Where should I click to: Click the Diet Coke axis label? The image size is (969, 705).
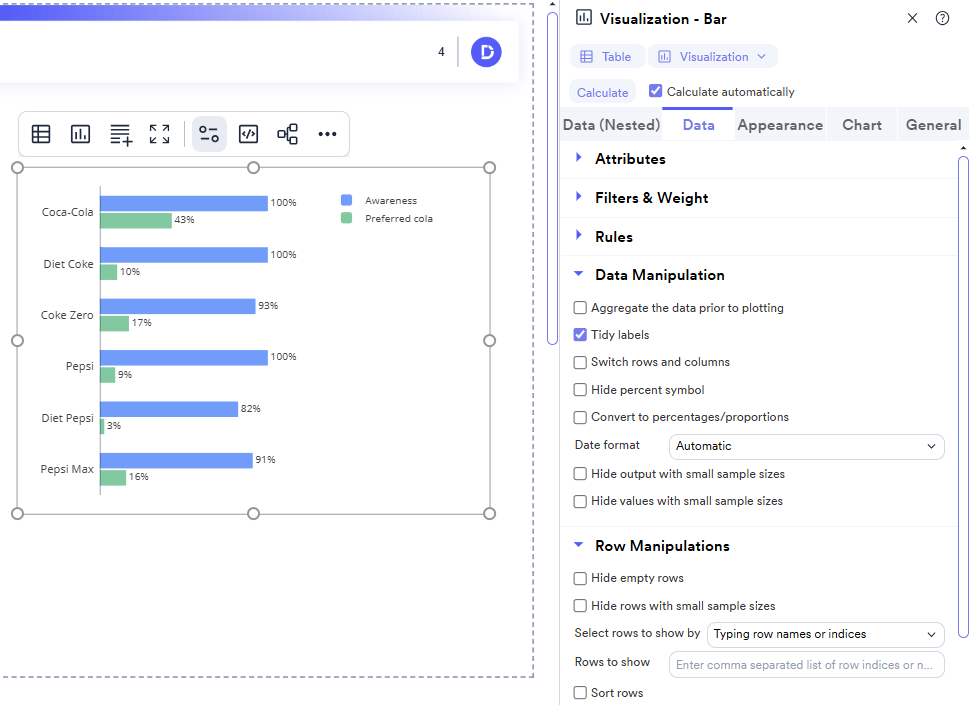click(68, 264)
